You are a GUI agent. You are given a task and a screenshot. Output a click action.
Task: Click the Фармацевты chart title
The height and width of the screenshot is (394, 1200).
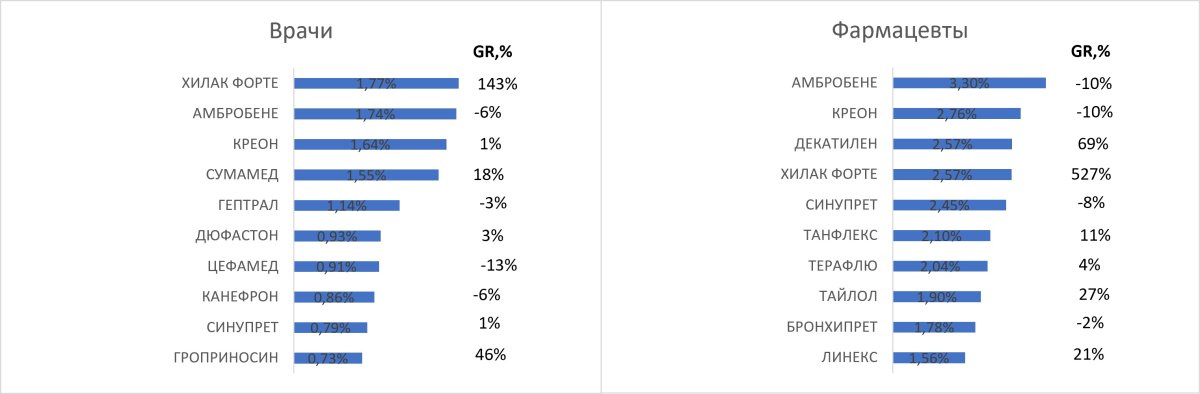(900, 31)
